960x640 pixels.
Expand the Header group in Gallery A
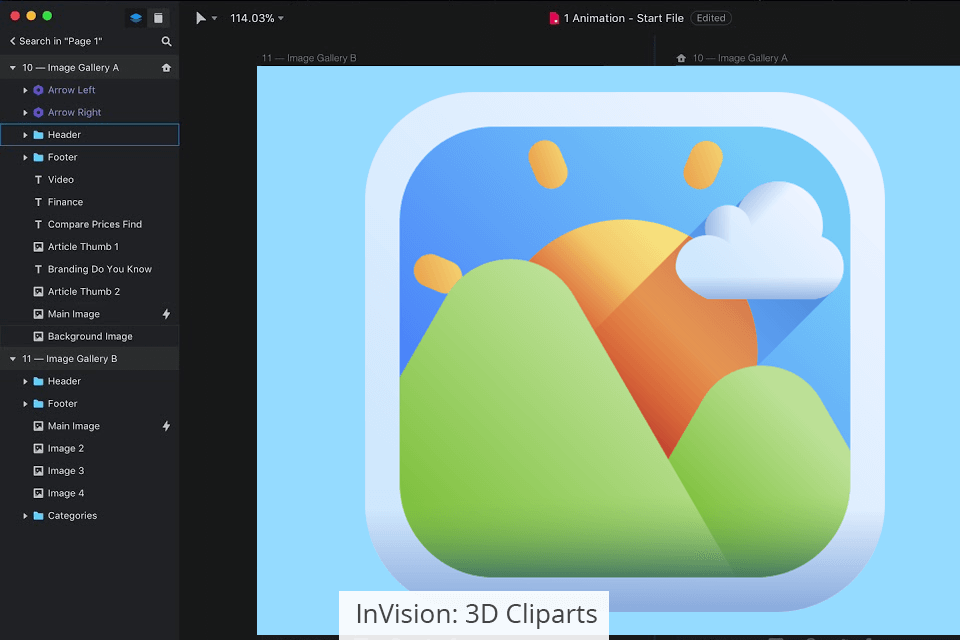pyautogui.click(x=25, y=135)
